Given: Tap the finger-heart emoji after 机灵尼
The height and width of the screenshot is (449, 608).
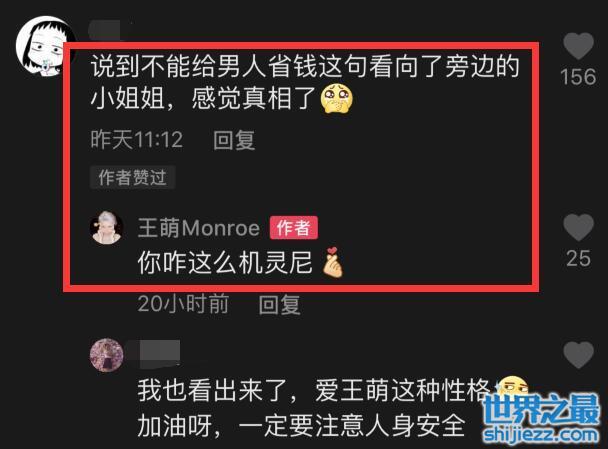Looking at the screenshot, I should 333,263.
